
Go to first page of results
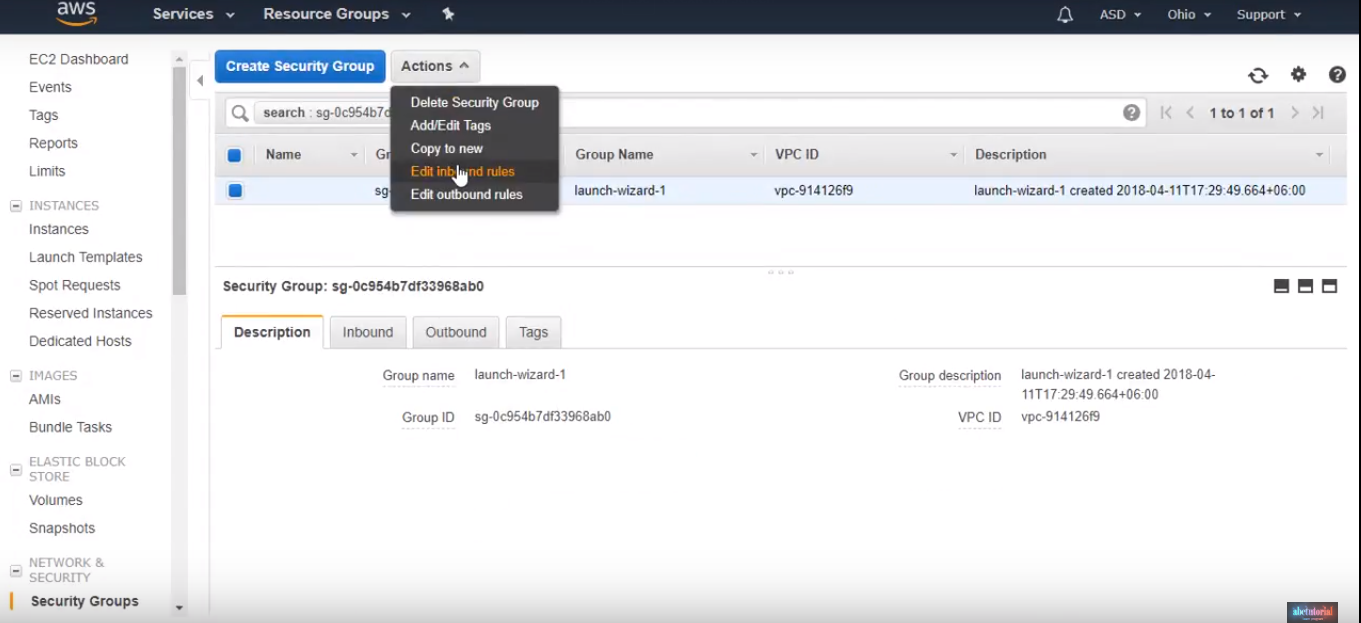[1166, 113]
